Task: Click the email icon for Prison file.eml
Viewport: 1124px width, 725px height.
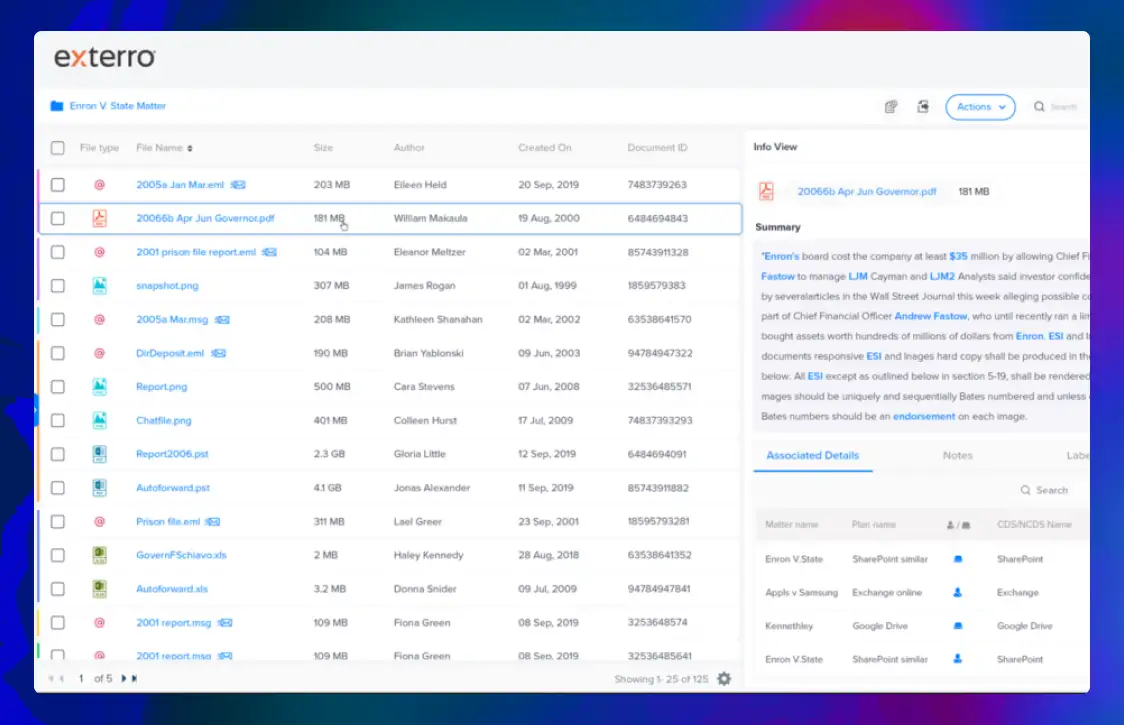Action: pyautogui.click(x=100, y=522)
